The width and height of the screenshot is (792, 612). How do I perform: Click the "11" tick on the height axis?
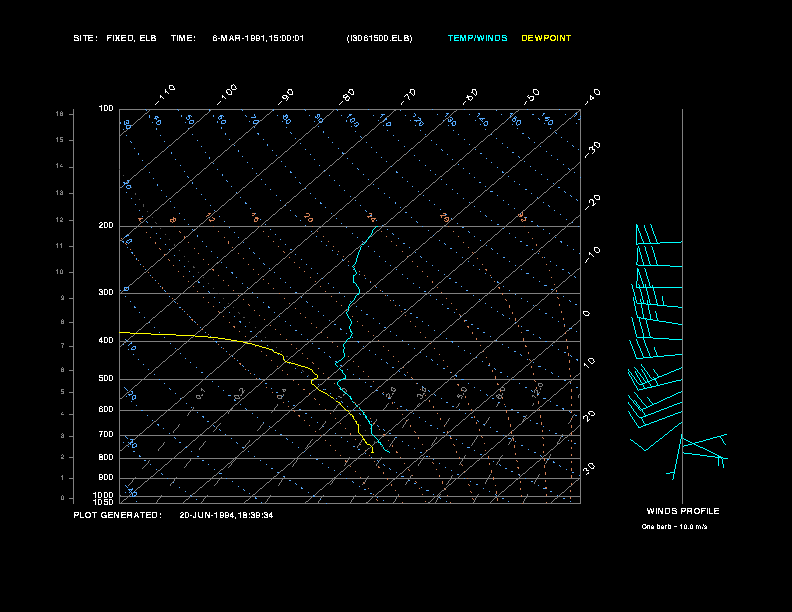click(x=60, y=246)
